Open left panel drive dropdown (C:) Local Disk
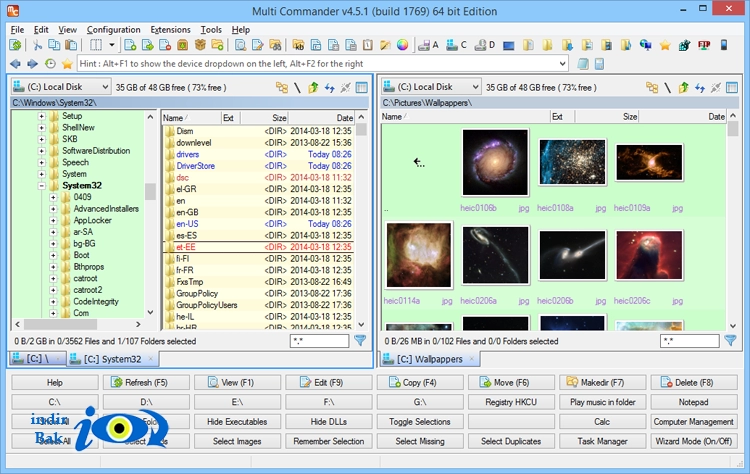 [61, 87]
